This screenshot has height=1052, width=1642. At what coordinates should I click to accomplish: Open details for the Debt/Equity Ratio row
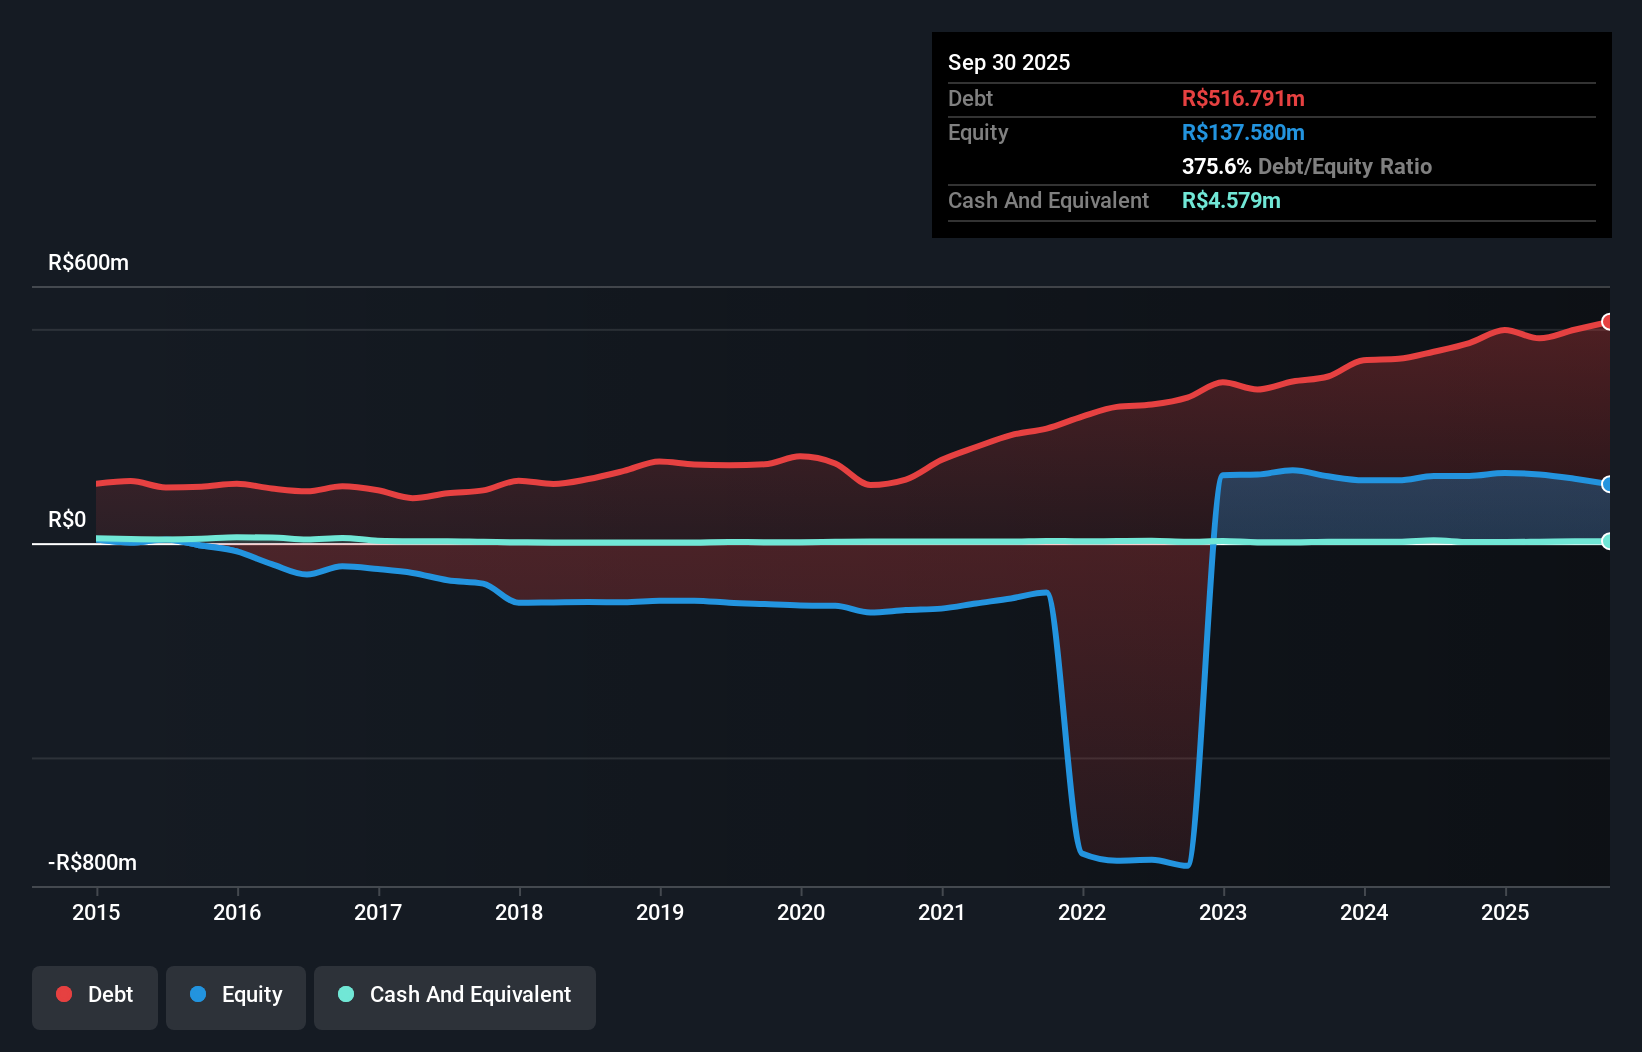(x=1306, y=166)
